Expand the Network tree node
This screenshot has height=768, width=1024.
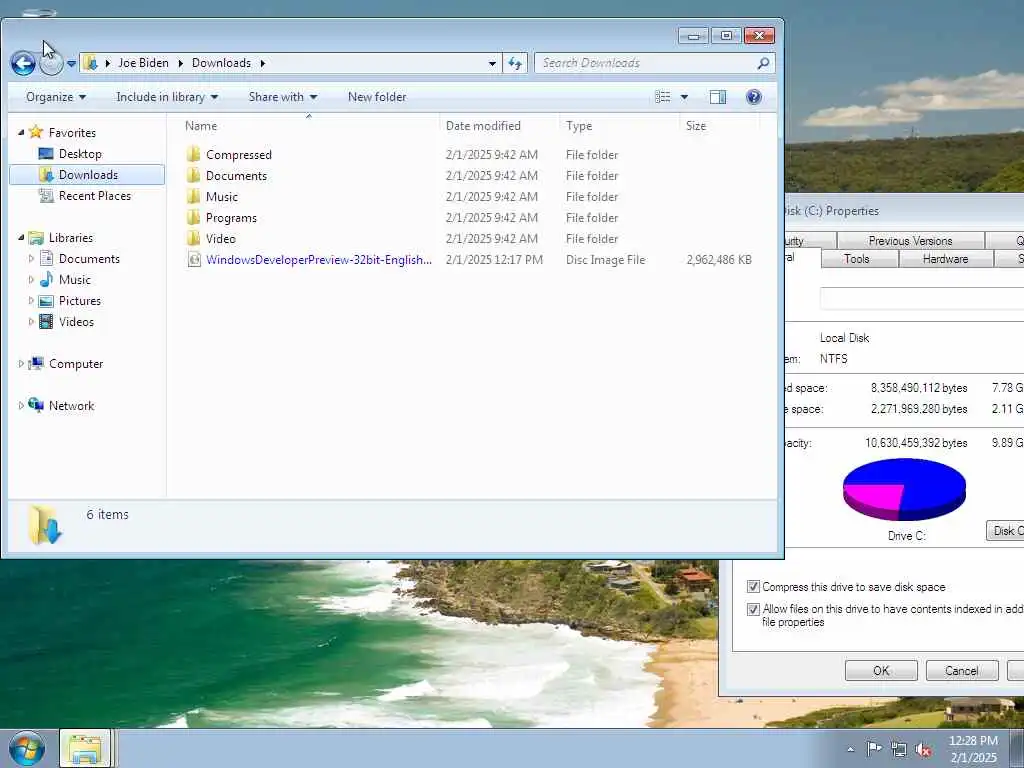pyautogui.click(x=21, y=406)
